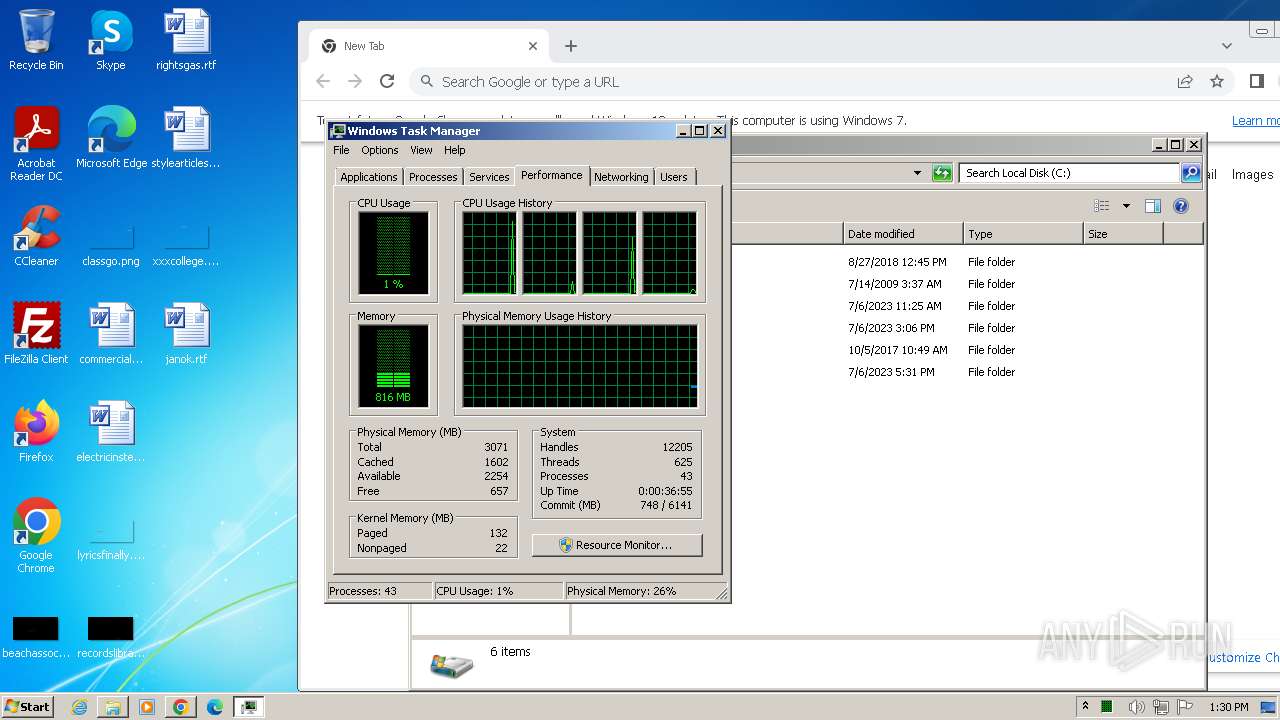Open Explorer view options dropdown arrow

pyautogui.click(x=1126, y=206)
